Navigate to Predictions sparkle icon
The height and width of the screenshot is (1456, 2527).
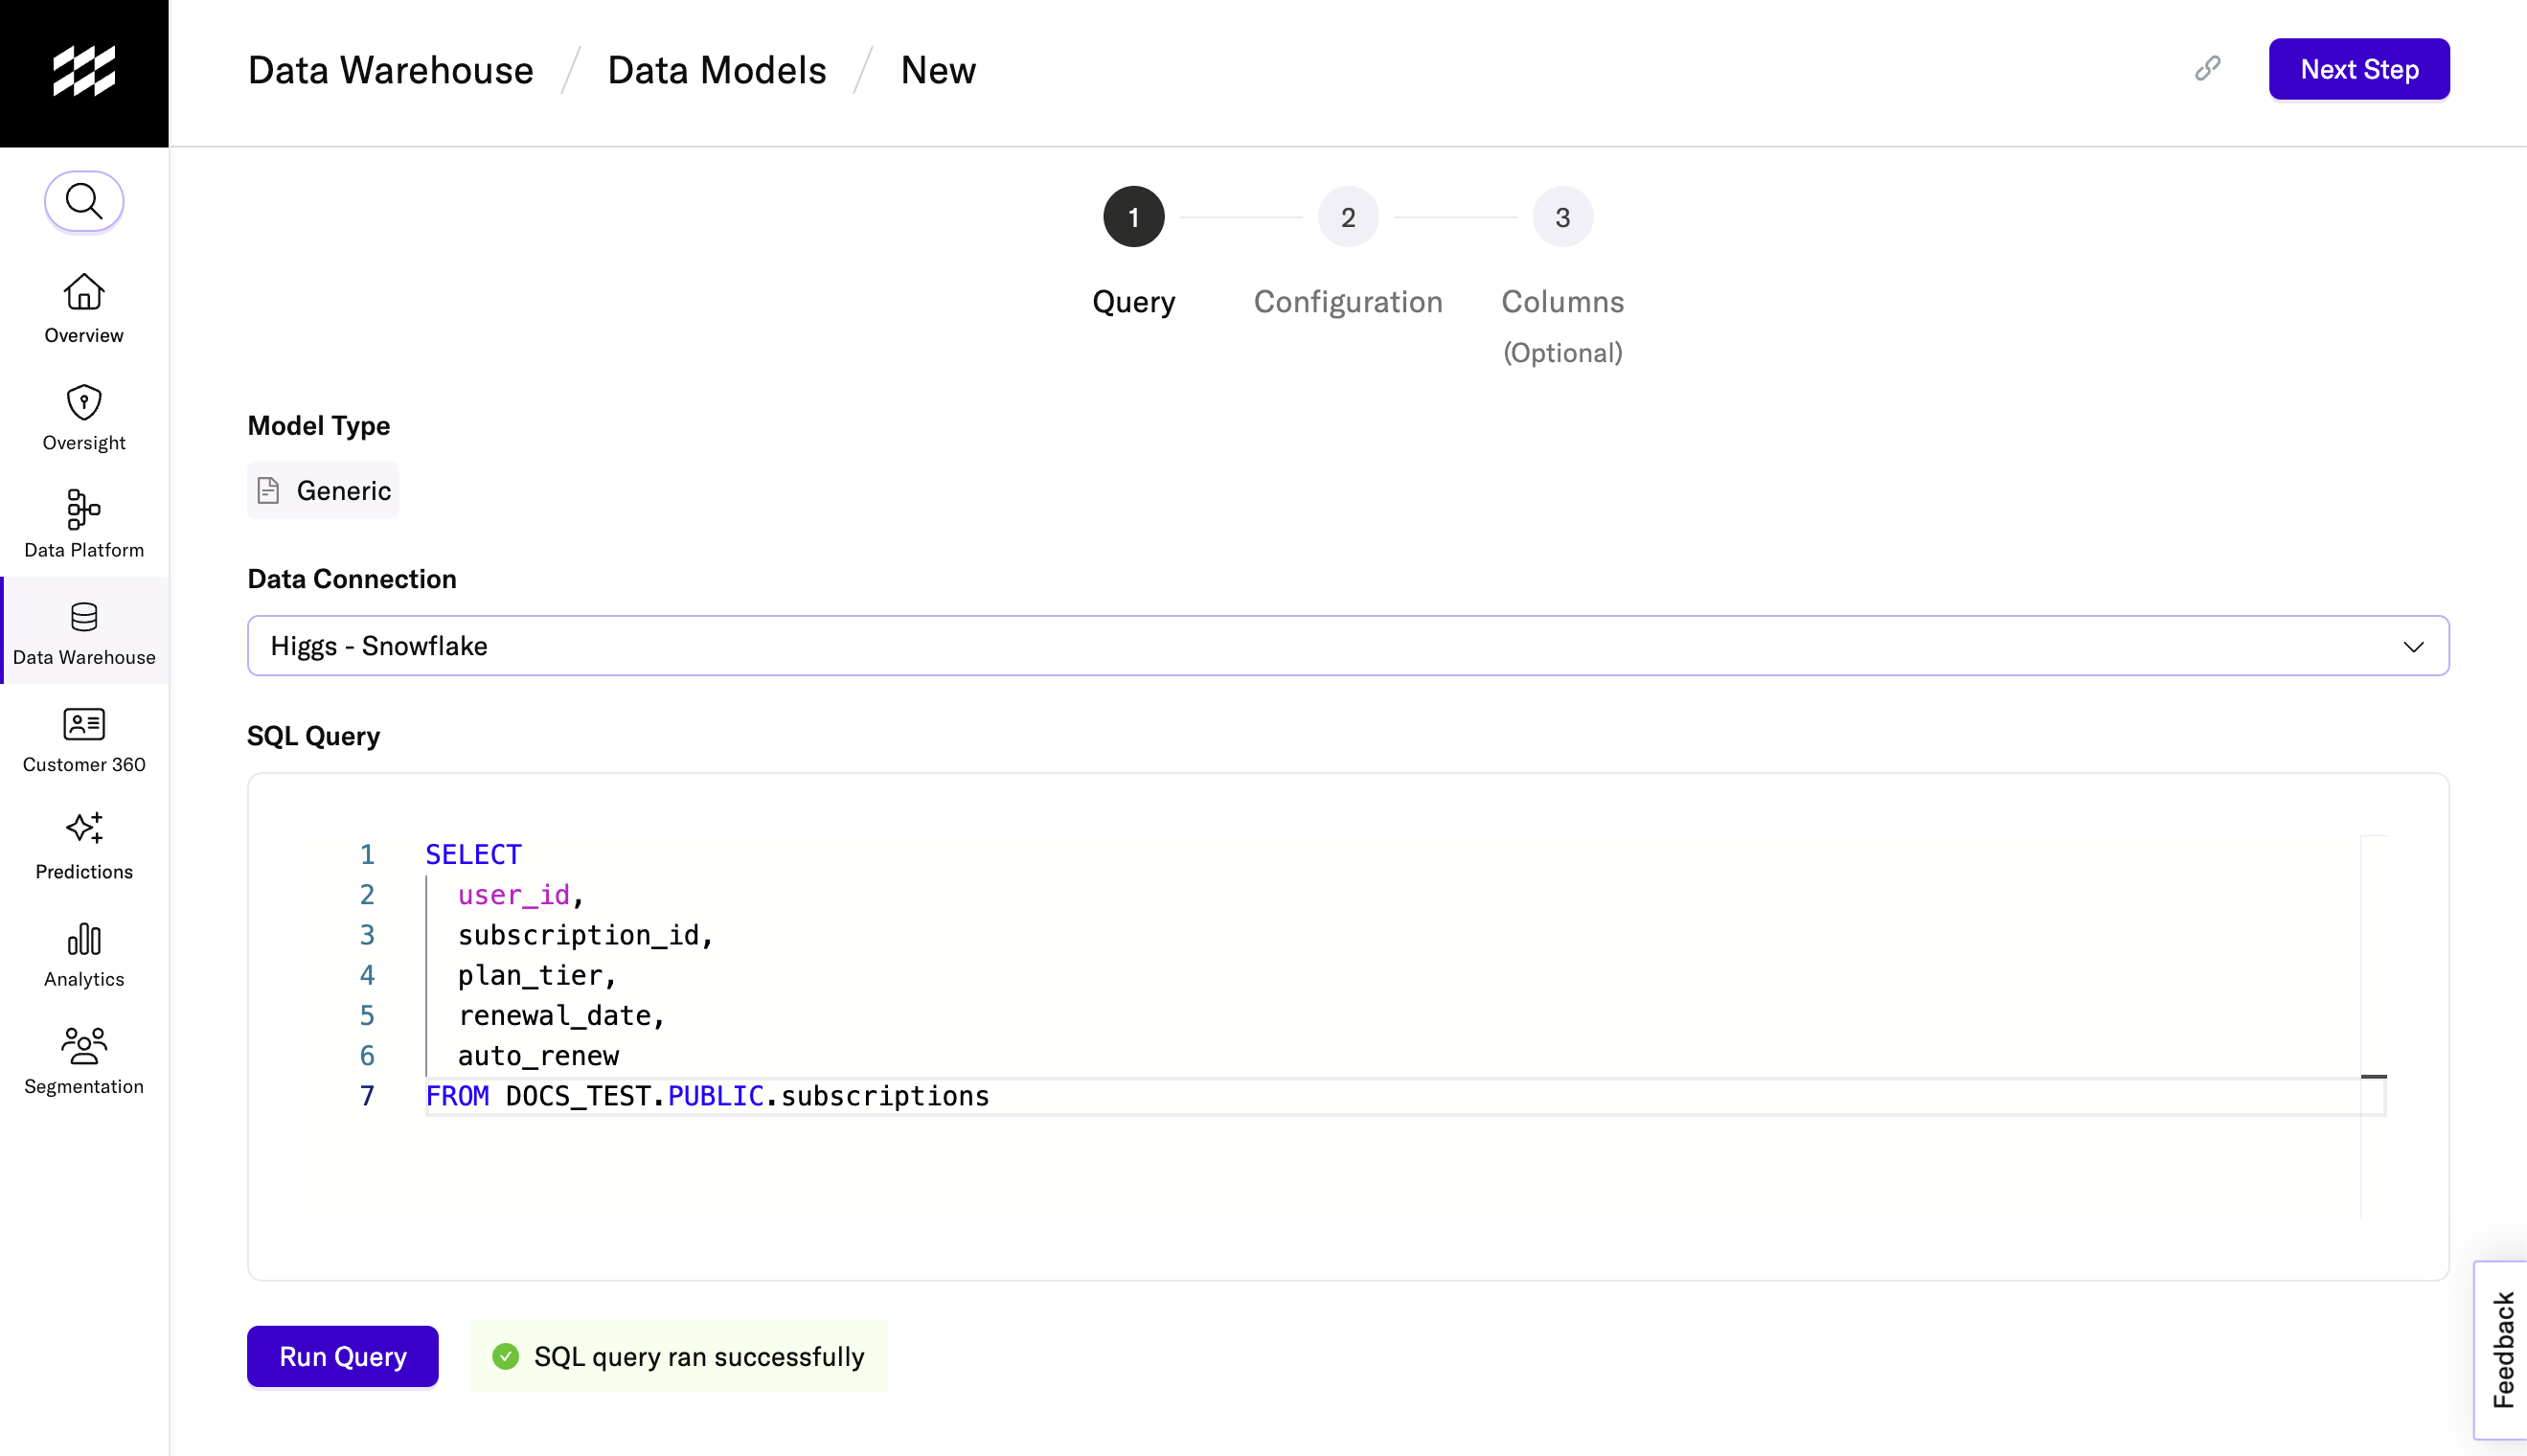[84, 829]
